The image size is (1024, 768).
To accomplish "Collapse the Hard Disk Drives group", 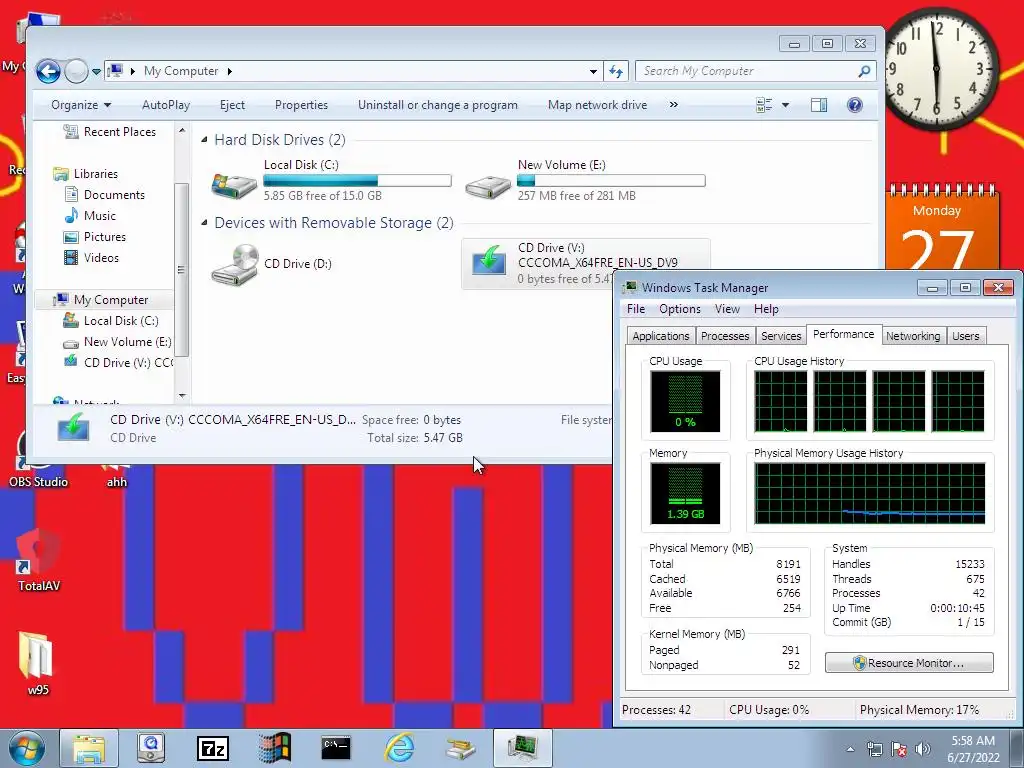I will pos(204,140).
